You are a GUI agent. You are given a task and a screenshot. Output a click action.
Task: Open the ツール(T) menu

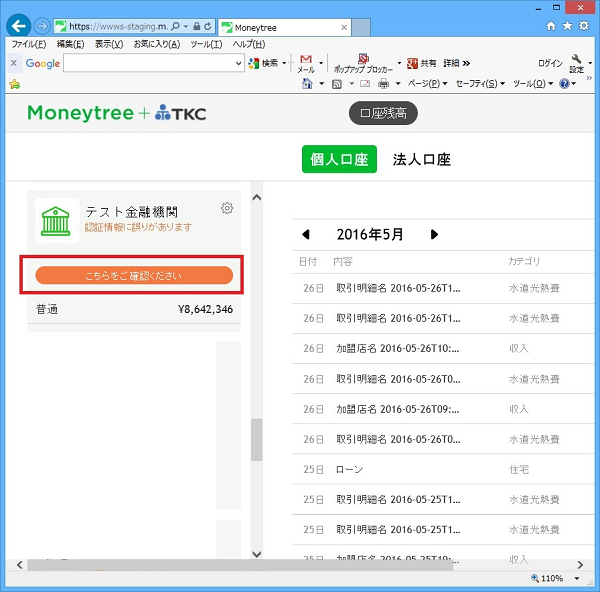206,44
